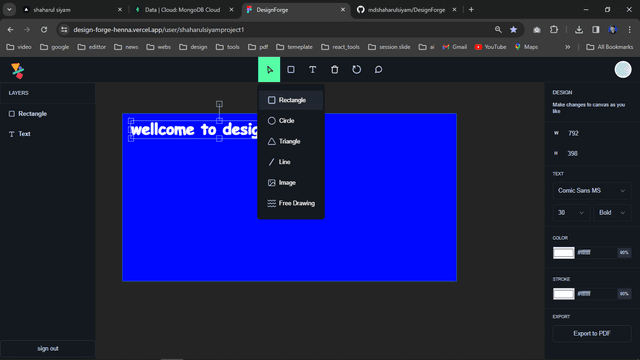Click the Delete trash icon
Viewport: 640px width, 360px height.
[335, 69]
